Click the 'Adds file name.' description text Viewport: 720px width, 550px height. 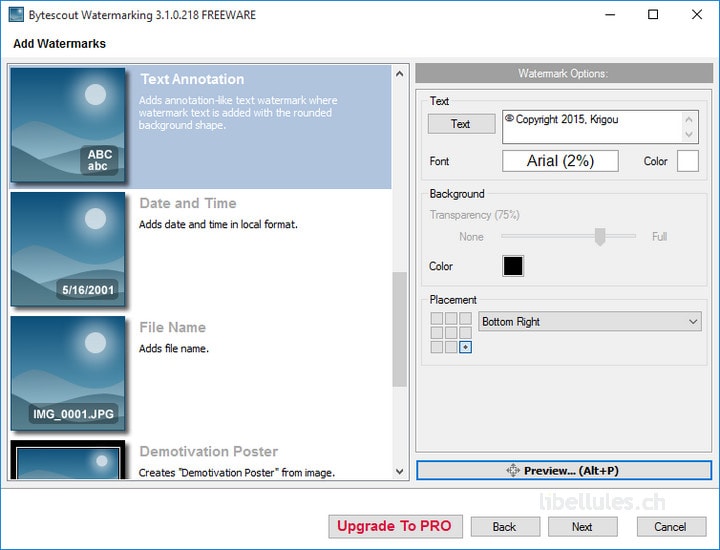click(x=174, y=348)
